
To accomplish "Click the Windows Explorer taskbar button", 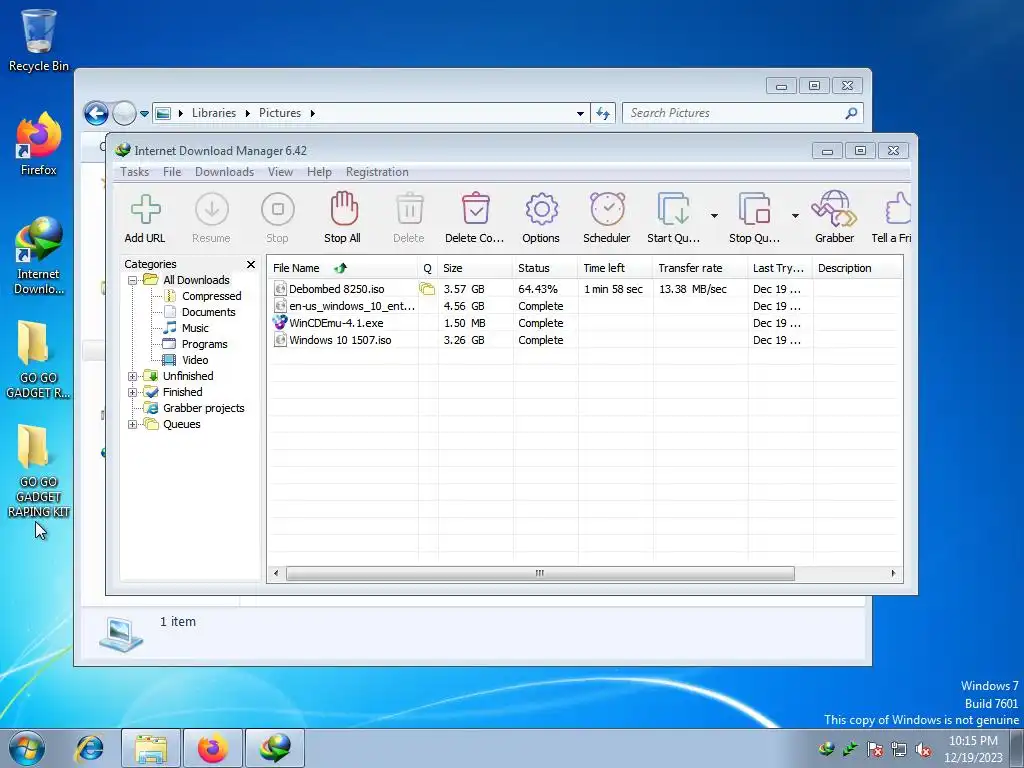I will point(150,748).
